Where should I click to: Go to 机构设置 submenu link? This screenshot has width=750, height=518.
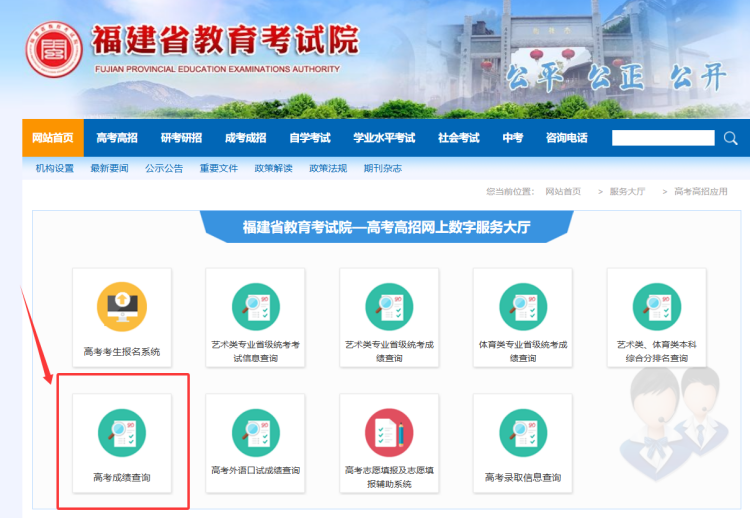55,168
